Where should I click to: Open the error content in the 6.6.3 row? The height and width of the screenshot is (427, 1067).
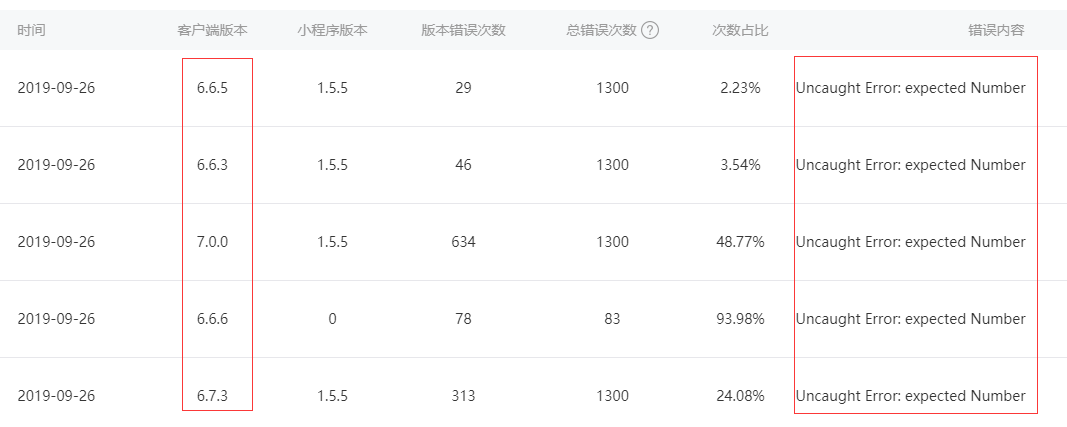(x=910, y=165)
